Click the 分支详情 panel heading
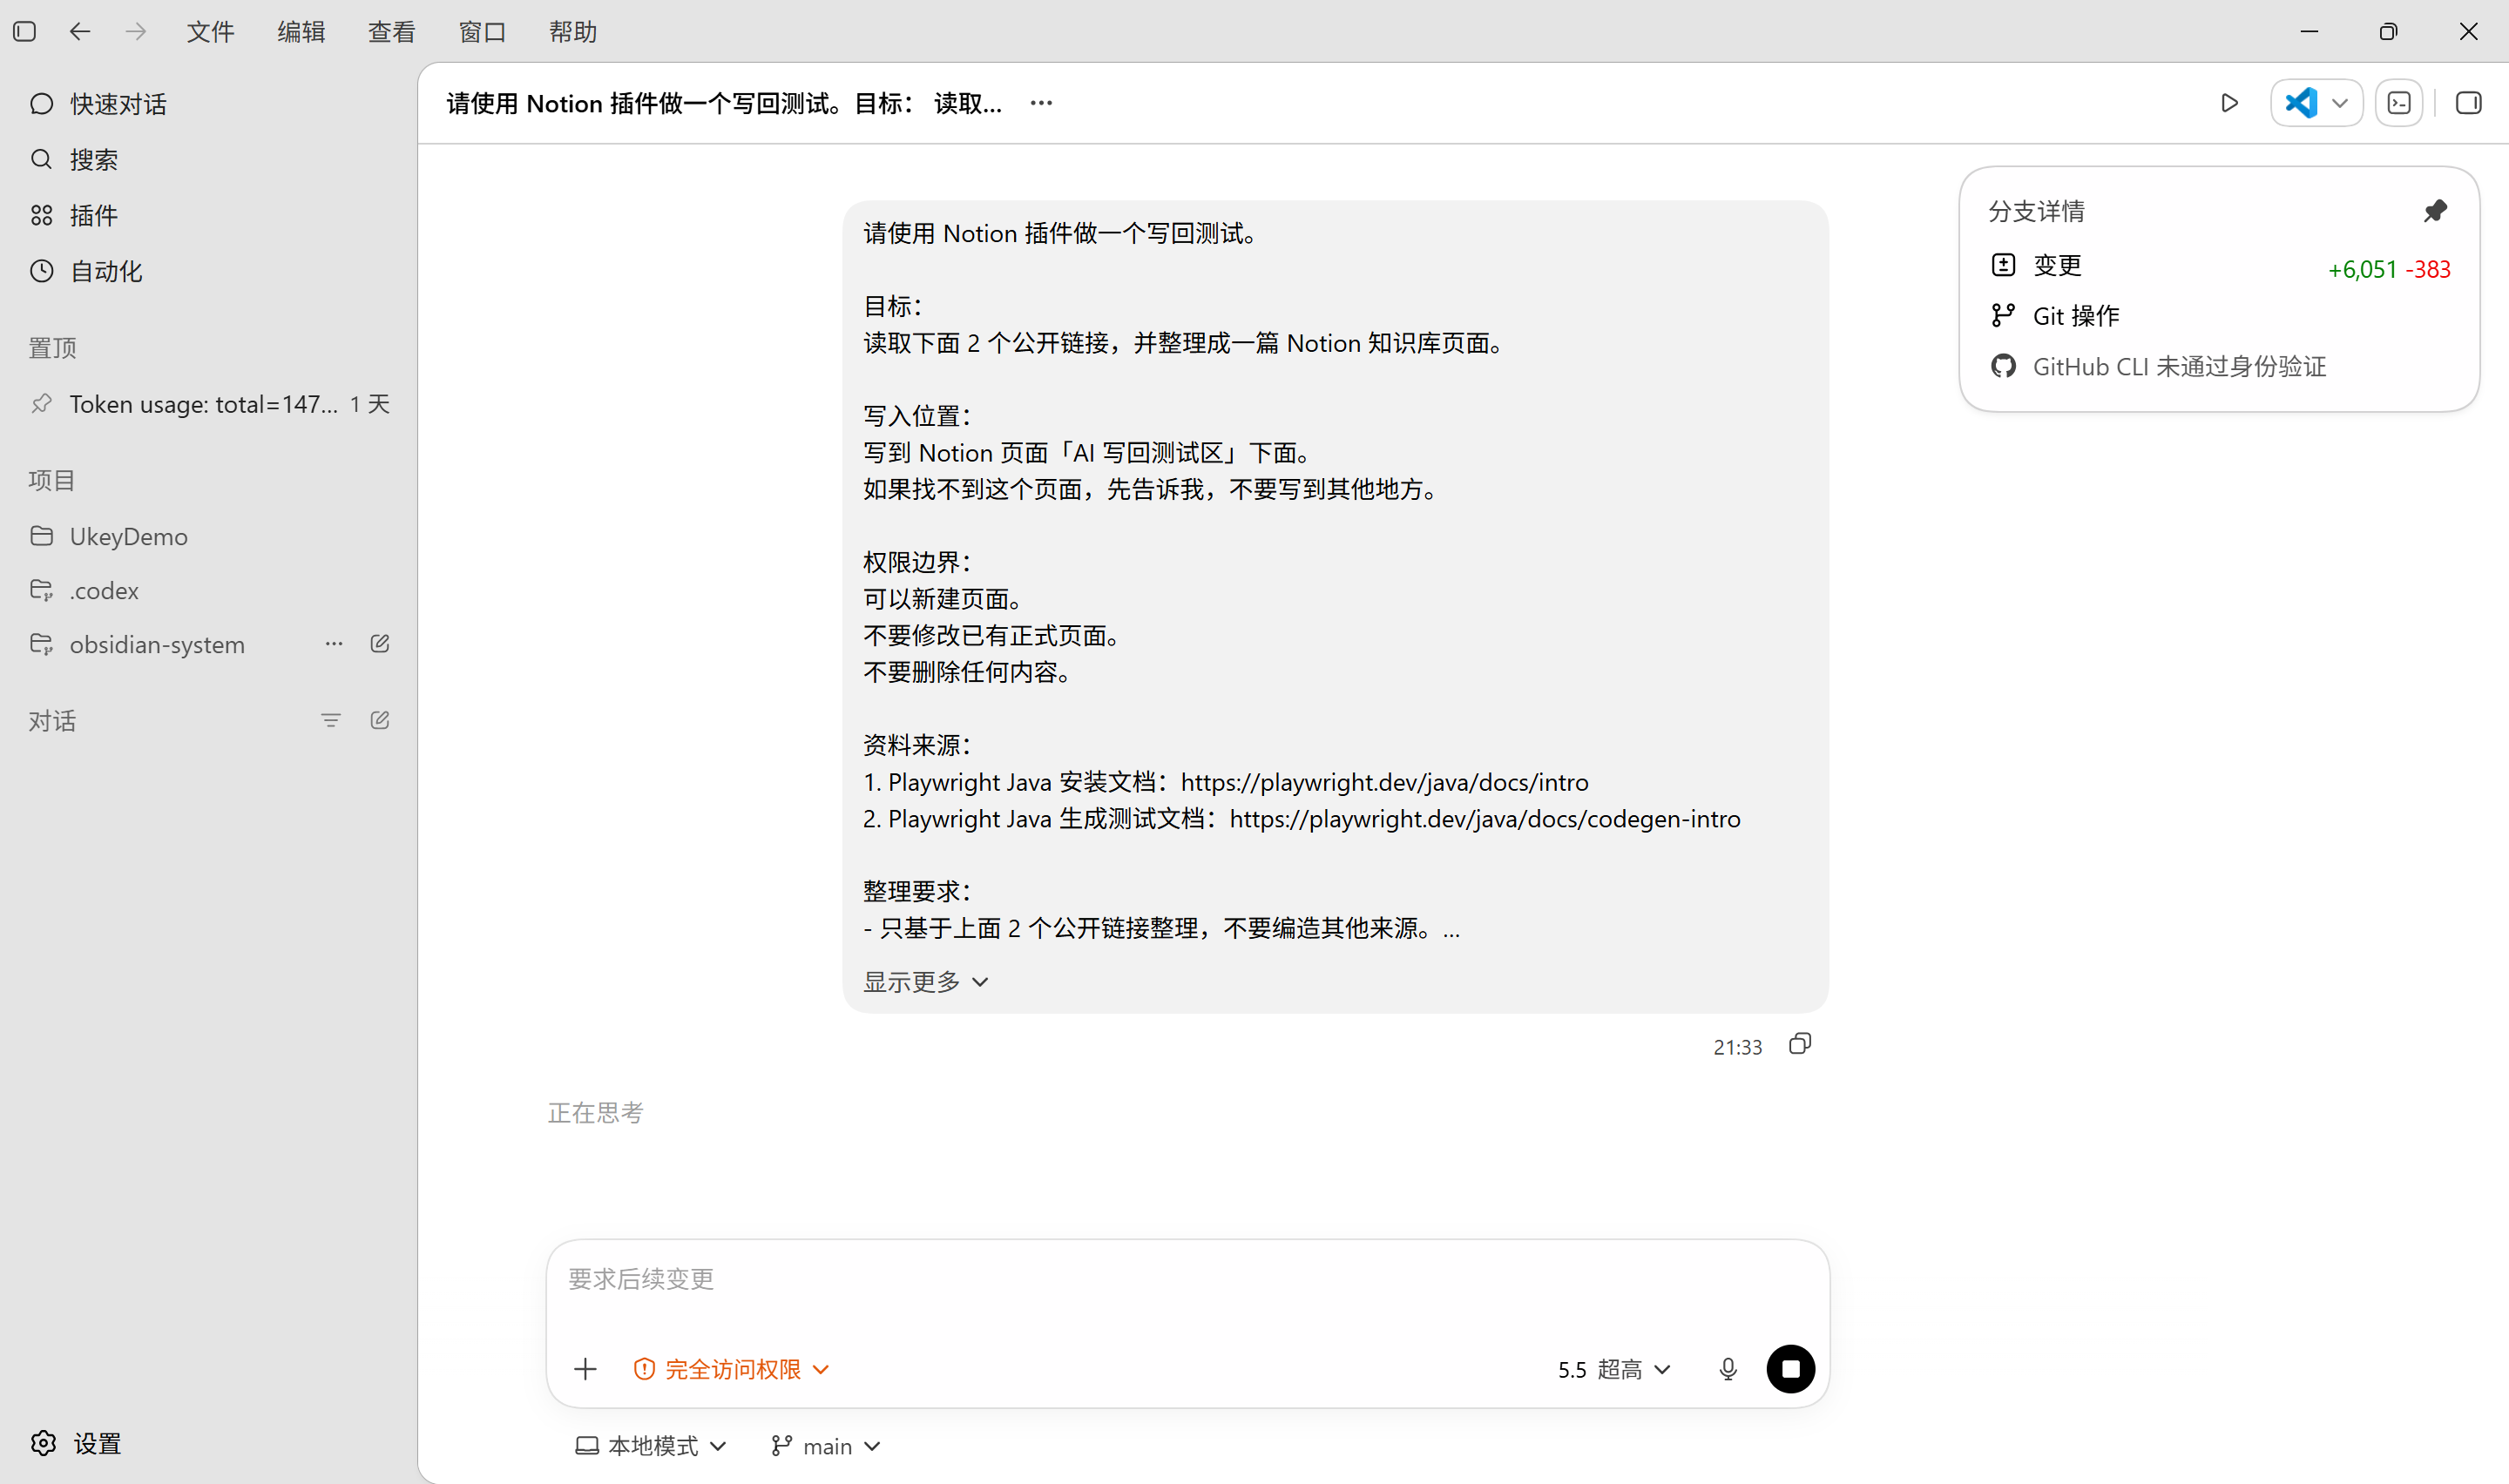Image resolution: width=2509 pixels, height=1484 pixels. click(2036, 211)
